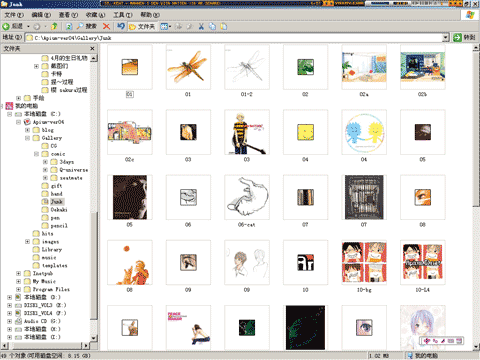
Task: Close the 文件夹 folder pane
Action: pyautogui.click(x=92, y=49)
